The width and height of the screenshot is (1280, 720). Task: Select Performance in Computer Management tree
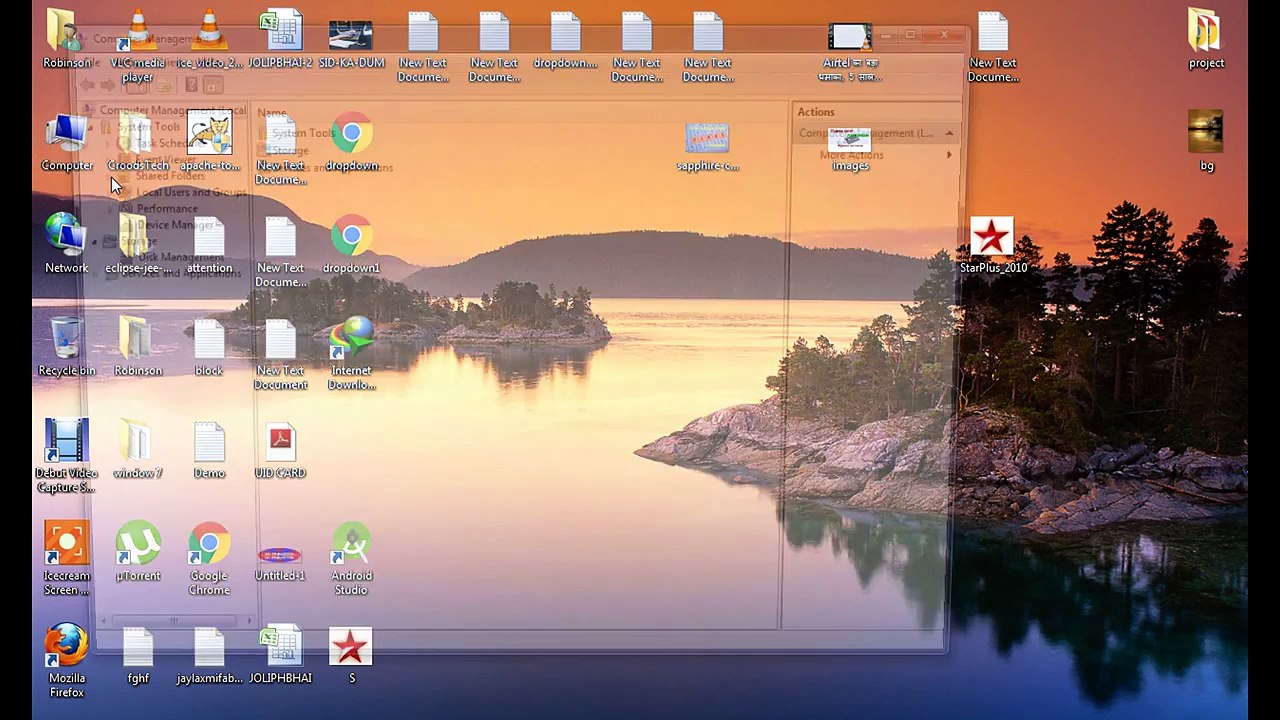pos(167,208)
